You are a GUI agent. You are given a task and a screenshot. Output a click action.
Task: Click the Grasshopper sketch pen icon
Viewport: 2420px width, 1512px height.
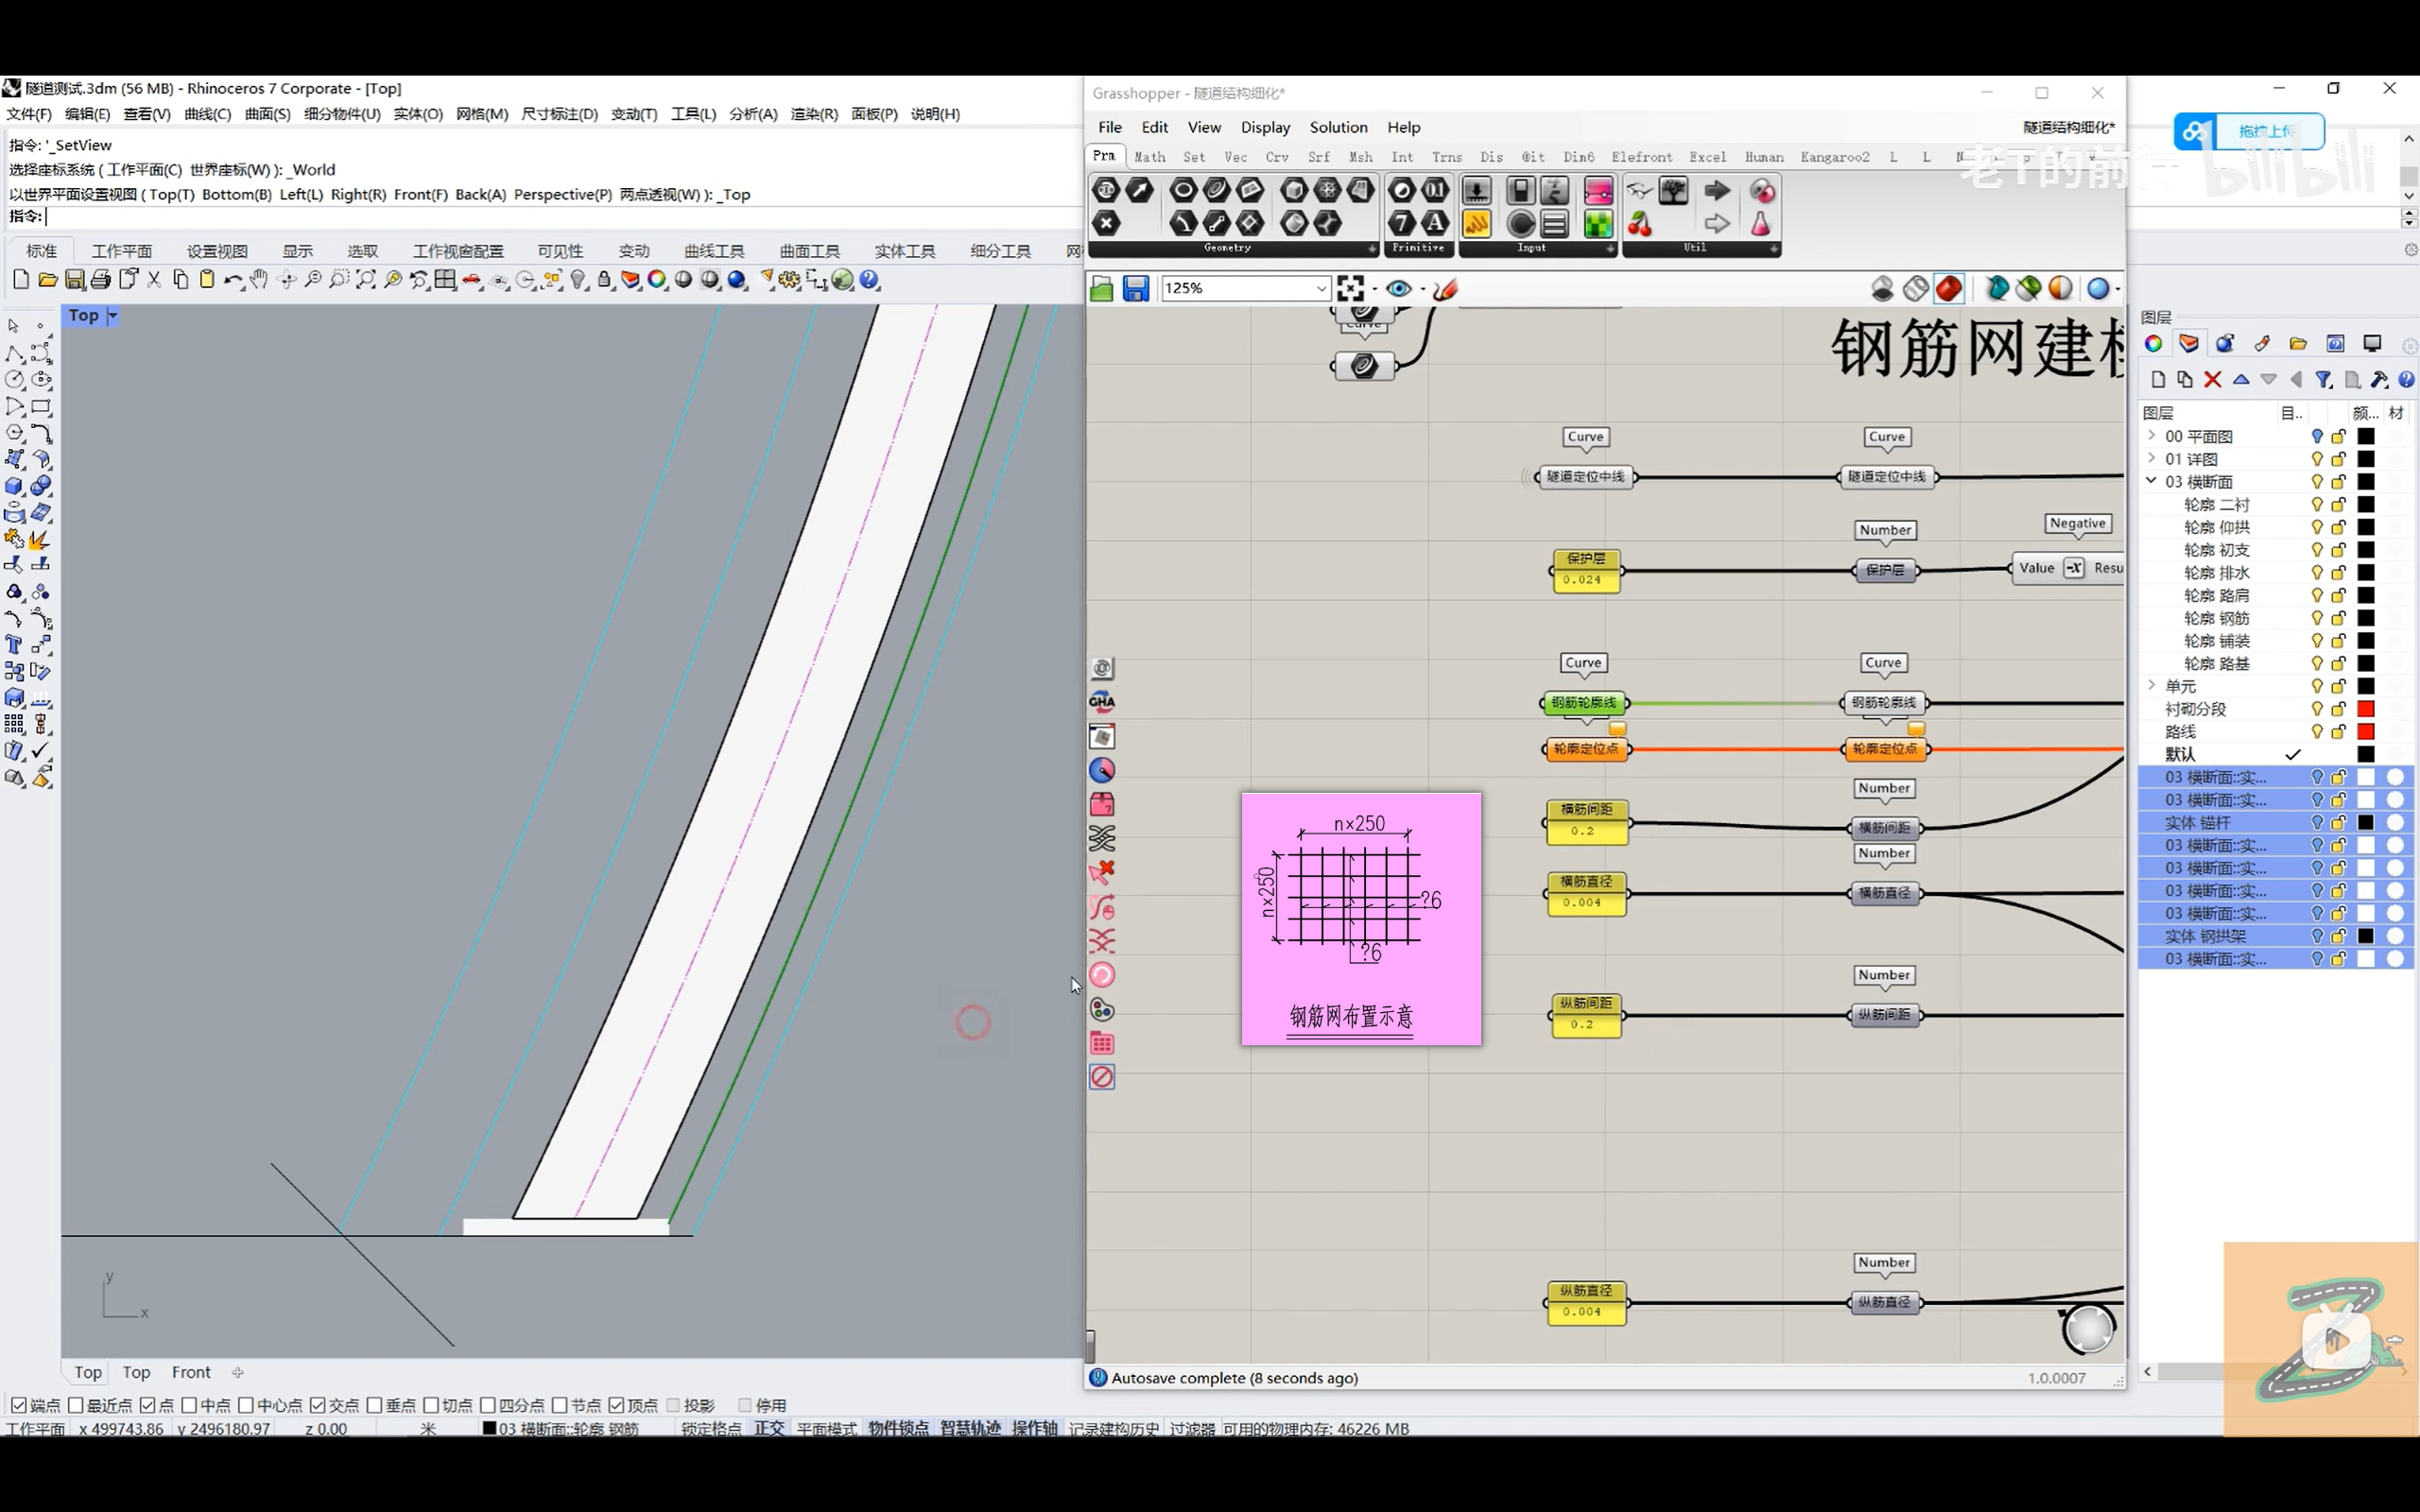point(1445,289)
